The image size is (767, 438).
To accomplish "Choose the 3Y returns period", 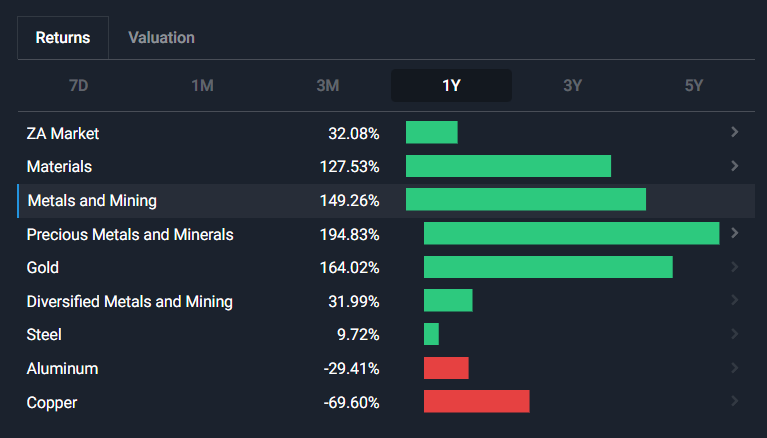I will pos(572,86).
